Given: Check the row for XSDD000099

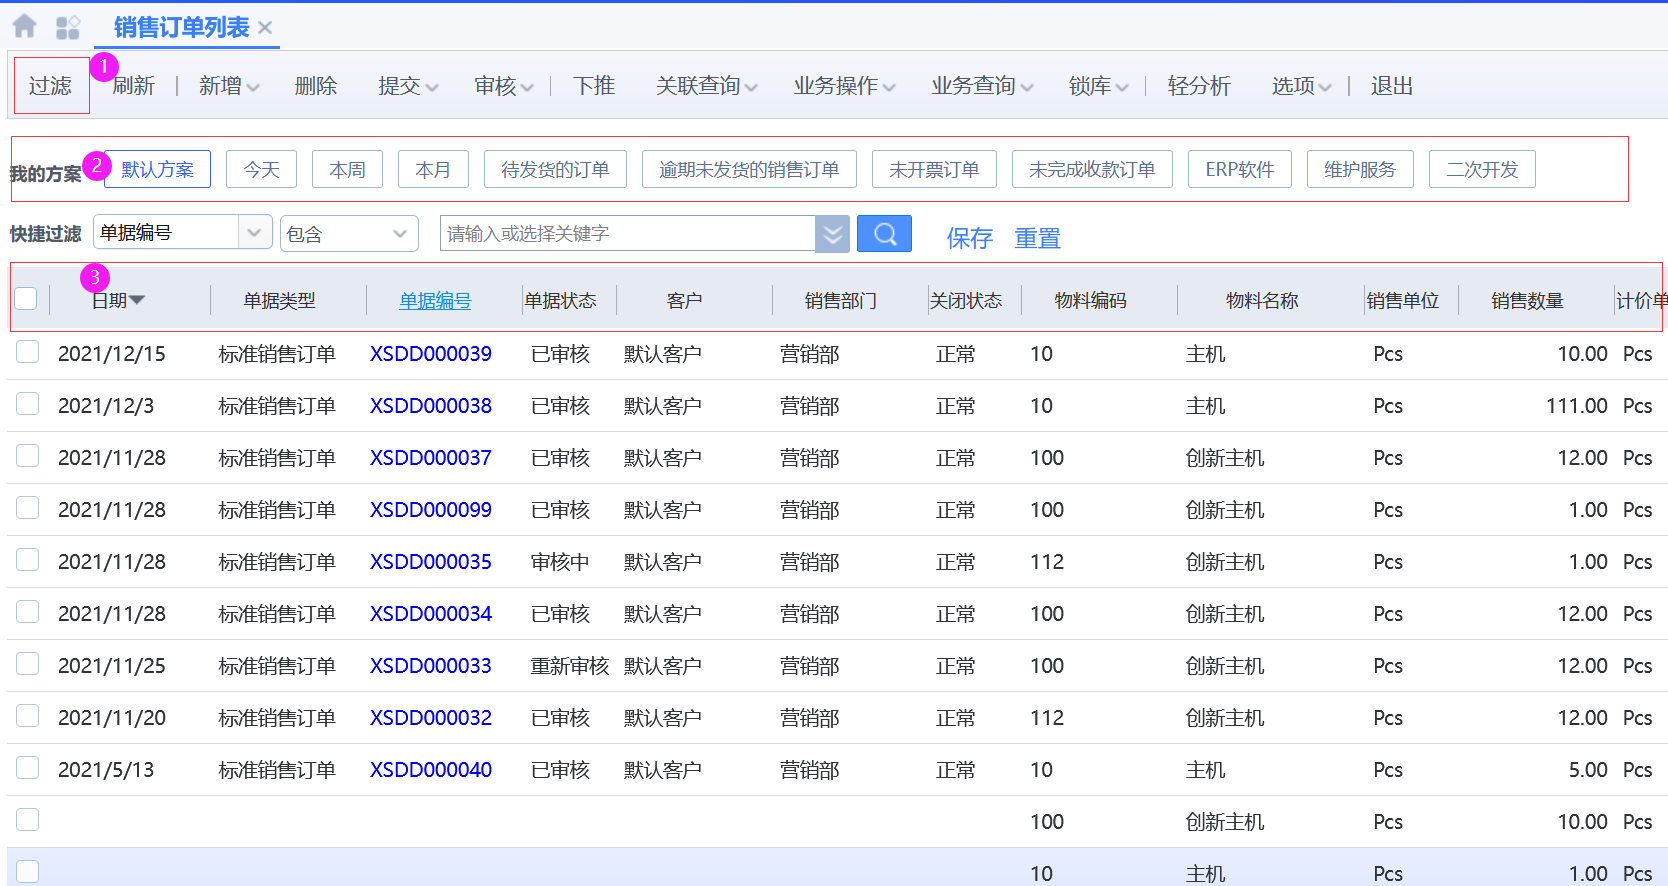Looking at the screenshot, I should pos(28,508).
